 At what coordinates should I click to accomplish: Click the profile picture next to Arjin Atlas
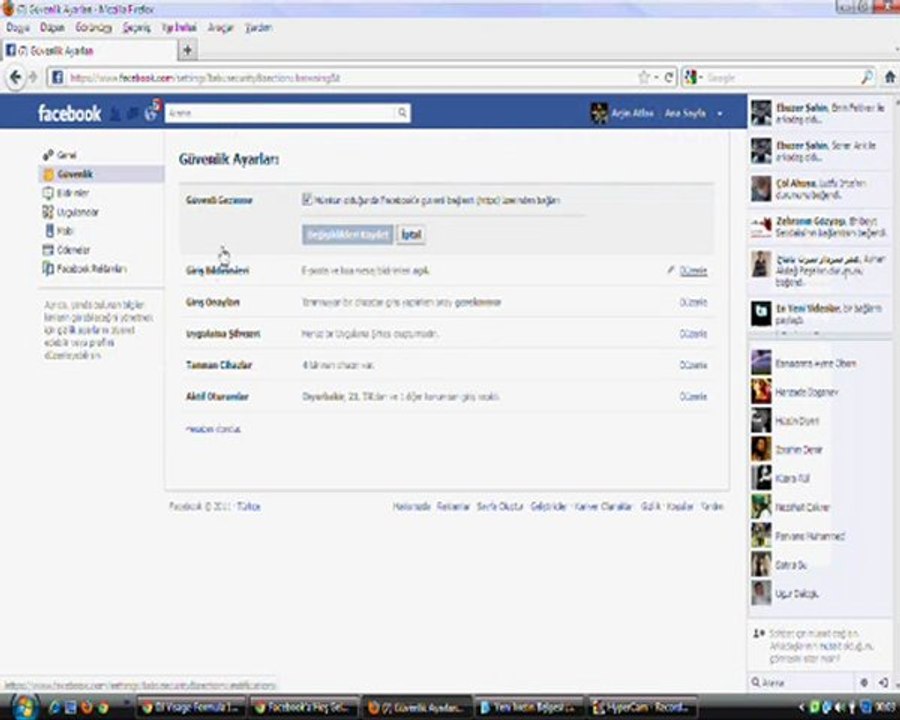pos(599,113)
